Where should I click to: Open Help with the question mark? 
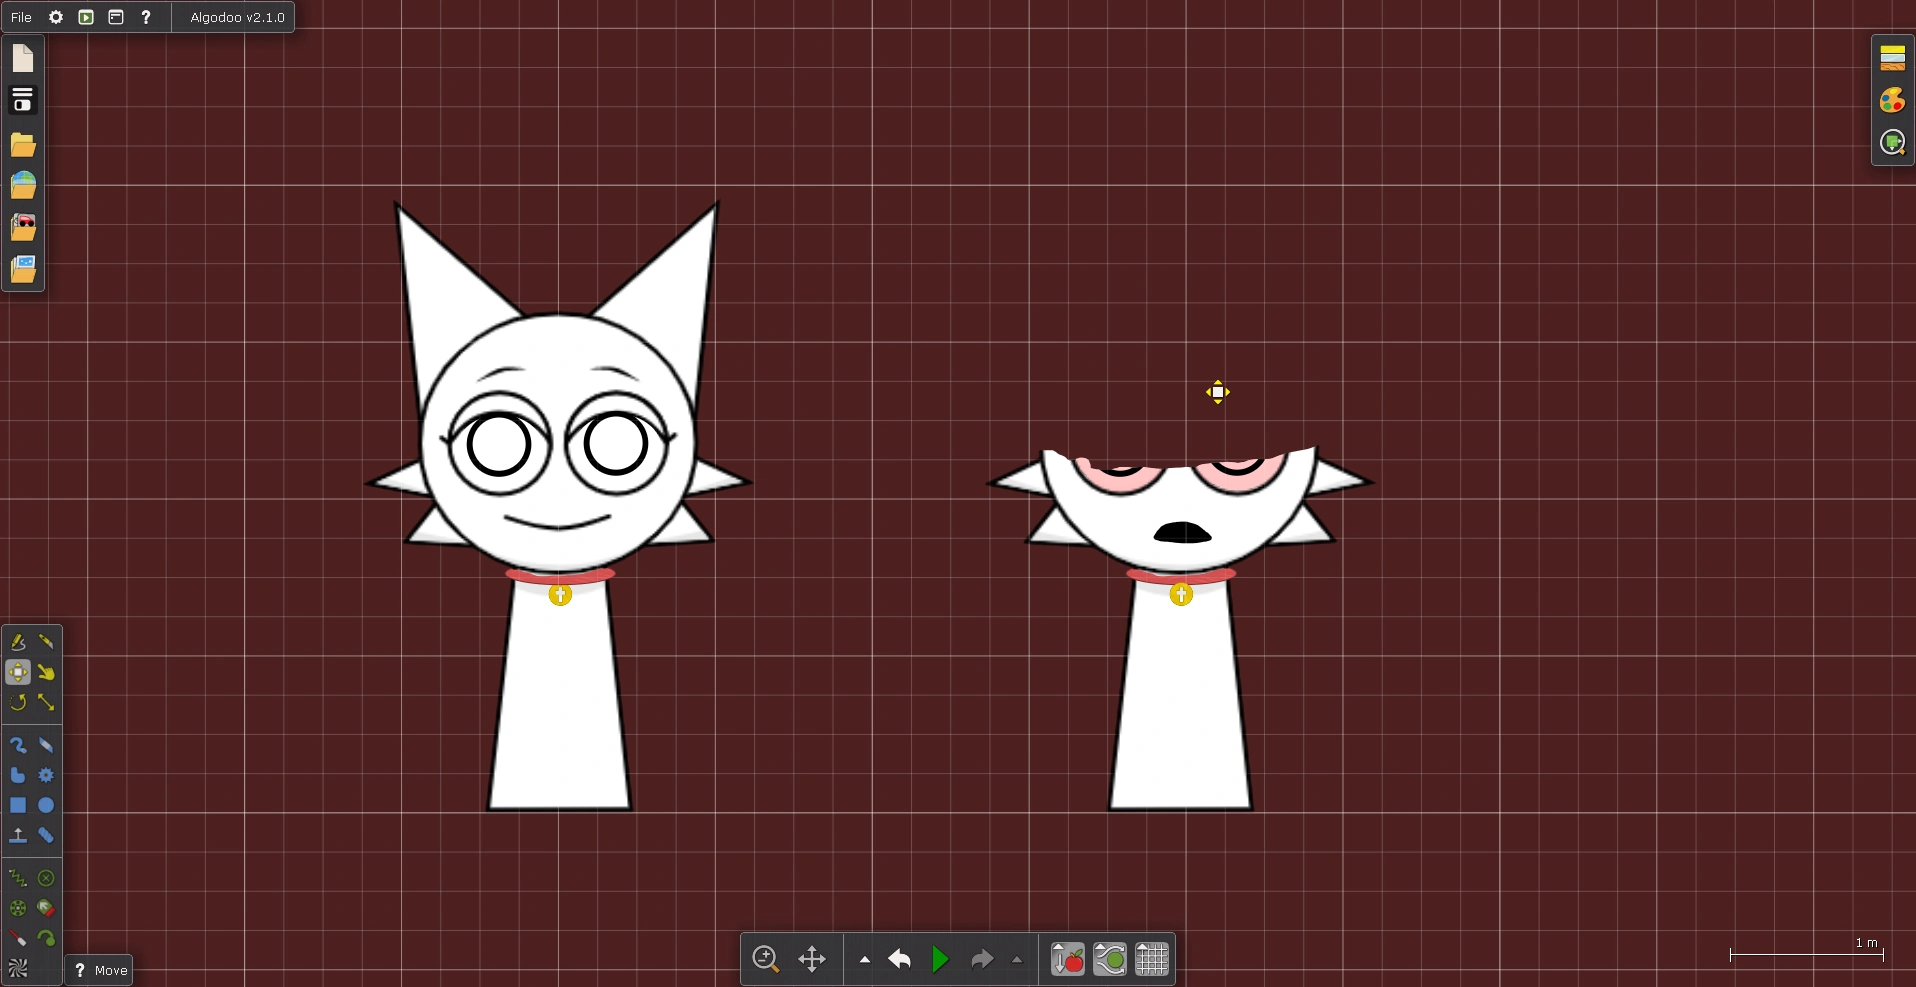pos(146,17)
